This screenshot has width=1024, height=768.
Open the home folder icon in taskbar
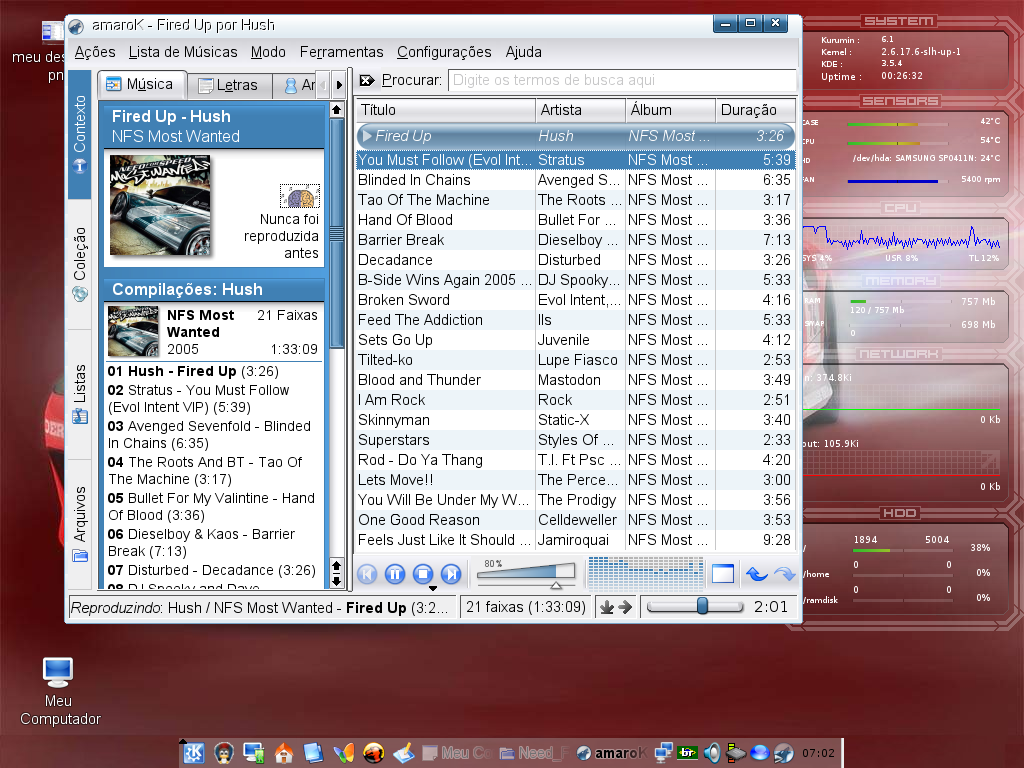[x=283, y=753]
